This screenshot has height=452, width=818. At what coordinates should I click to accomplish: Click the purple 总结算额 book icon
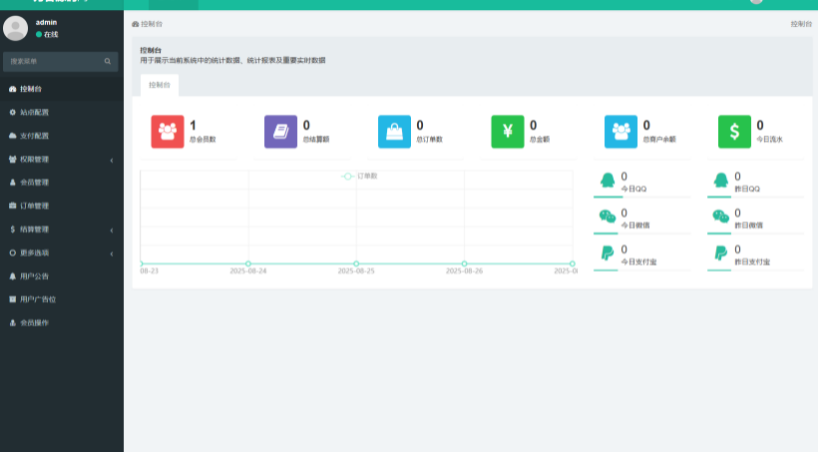(x=281, y=131)
